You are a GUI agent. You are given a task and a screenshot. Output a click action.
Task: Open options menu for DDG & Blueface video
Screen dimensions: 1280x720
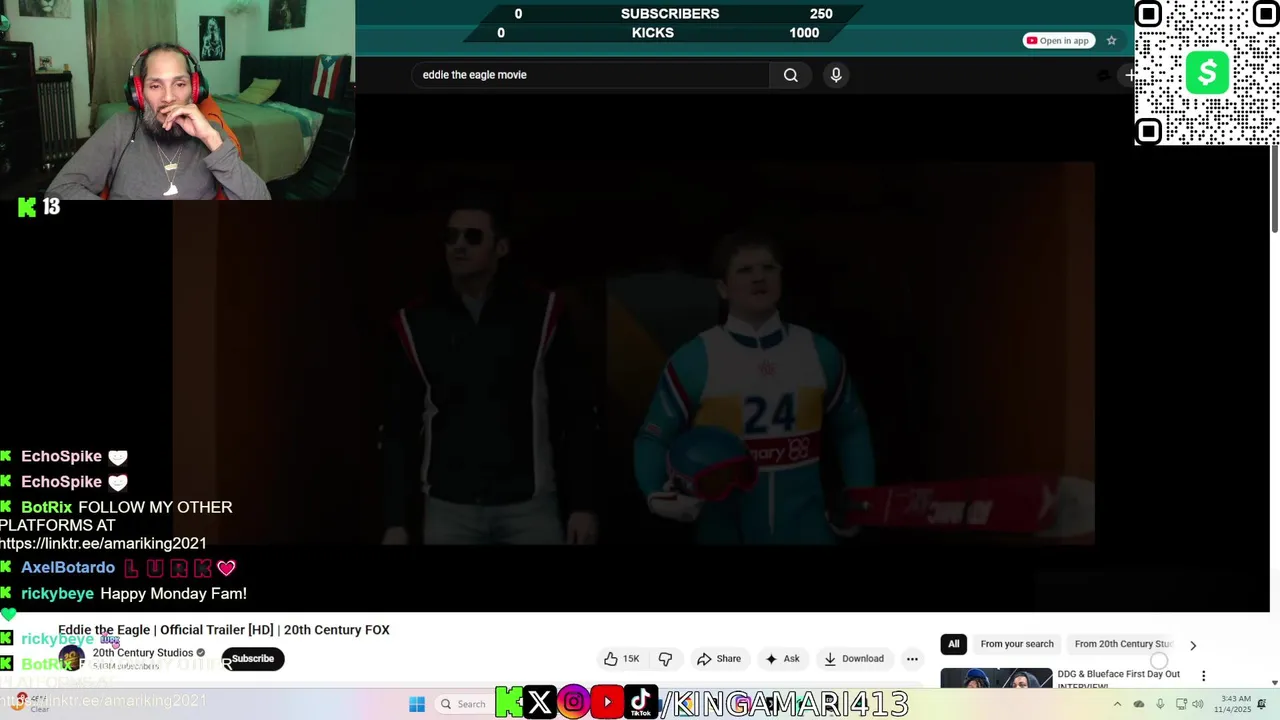[x=1203, y=676]
